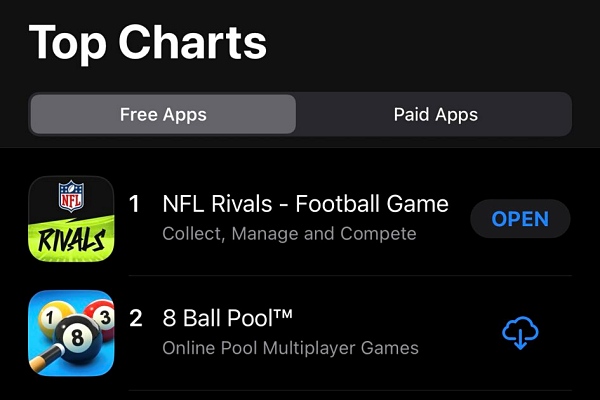The width and height of the screenshot is (600, 400).
Task: Open the NFL Rivals - Football Game title
Action: pyautogui.click(x=305, y=204)
